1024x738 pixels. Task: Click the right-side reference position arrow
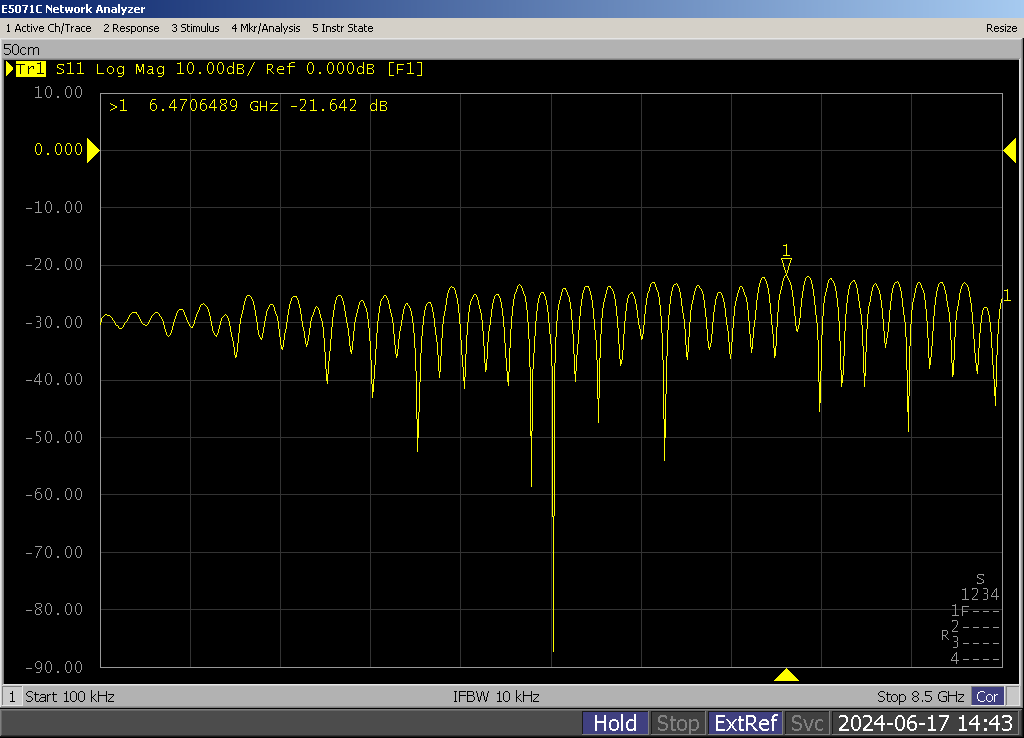(1009, 150)
